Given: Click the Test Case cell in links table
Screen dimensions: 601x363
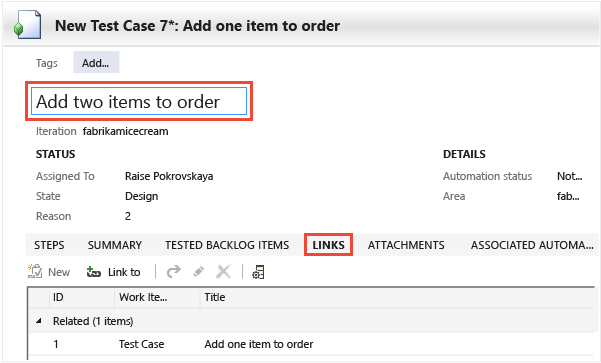Looking at the screenshot, I should coord(141,344).
